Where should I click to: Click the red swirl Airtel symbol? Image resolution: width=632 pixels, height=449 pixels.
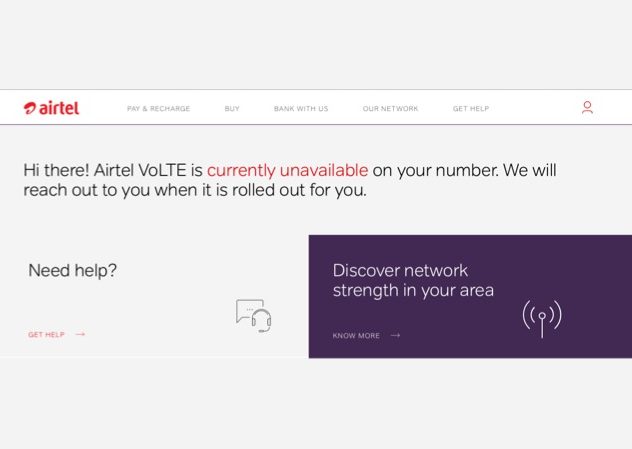tap(29, 108)
